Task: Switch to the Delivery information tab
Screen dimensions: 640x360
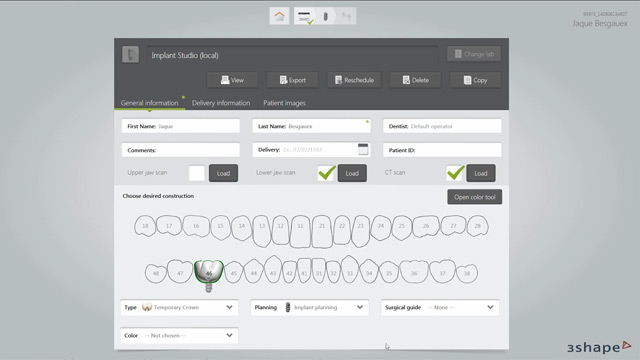Action: (x=221, y=103)
